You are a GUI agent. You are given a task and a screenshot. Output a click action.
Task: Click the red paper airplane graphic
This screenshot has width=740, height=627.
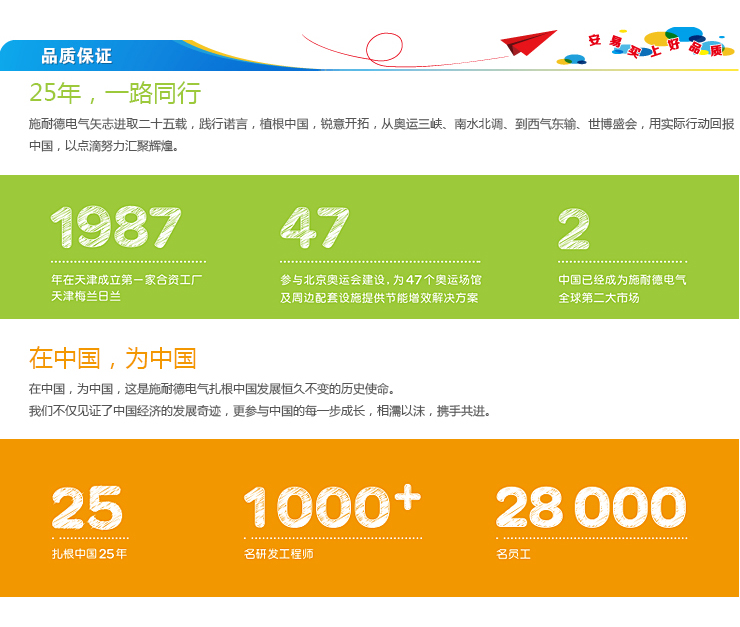pyautogui.click(x=529, y=42)
